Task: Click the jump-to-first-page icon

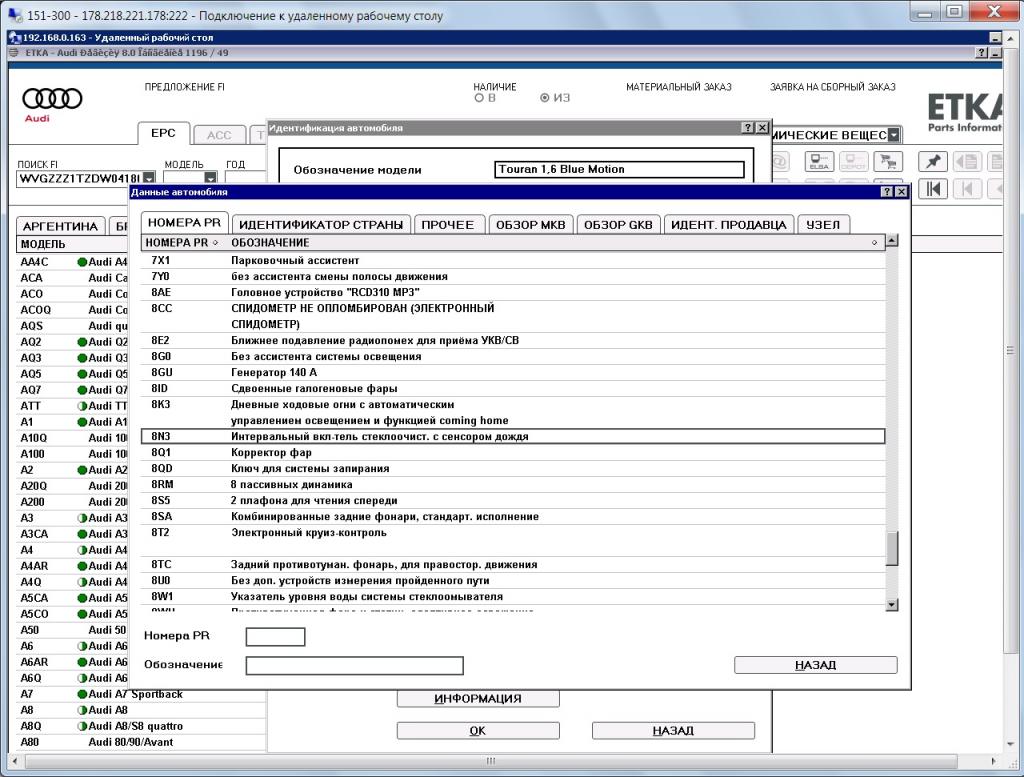Action: point(933,189)
